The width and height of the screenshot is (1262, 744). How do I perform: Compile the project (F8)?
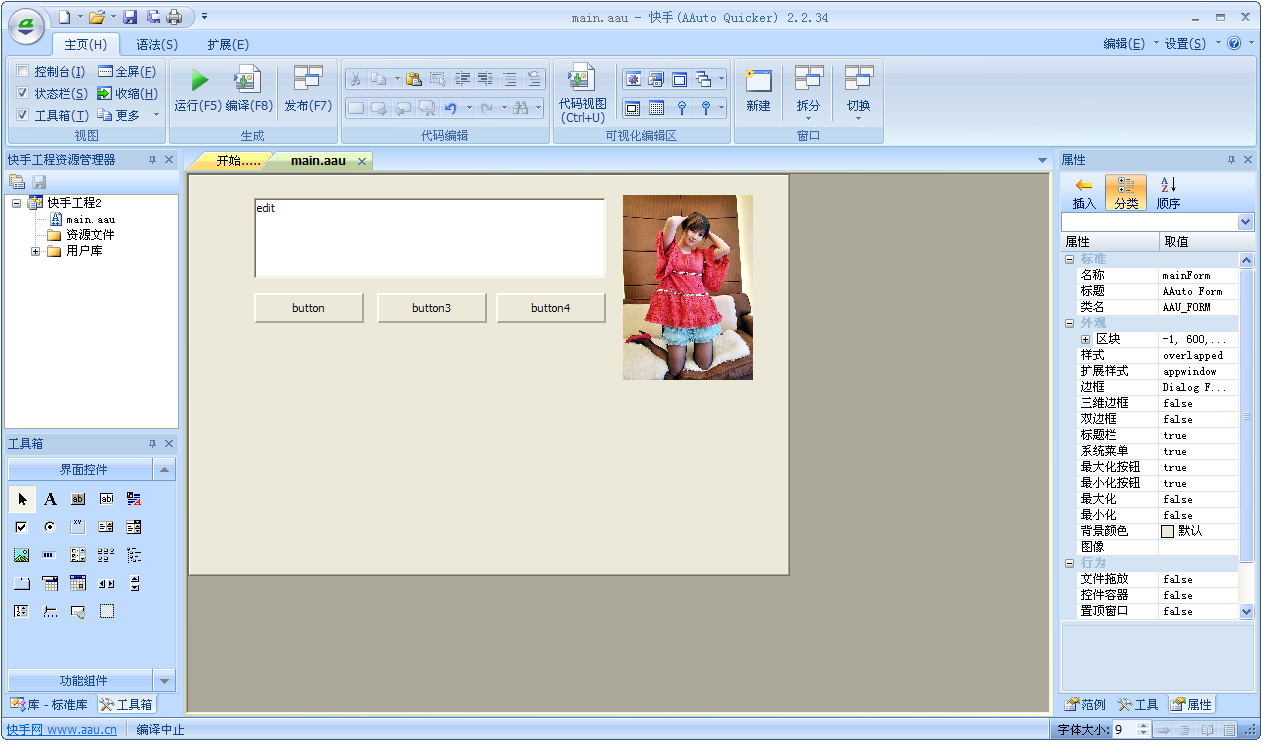click(x=248, y=89)
